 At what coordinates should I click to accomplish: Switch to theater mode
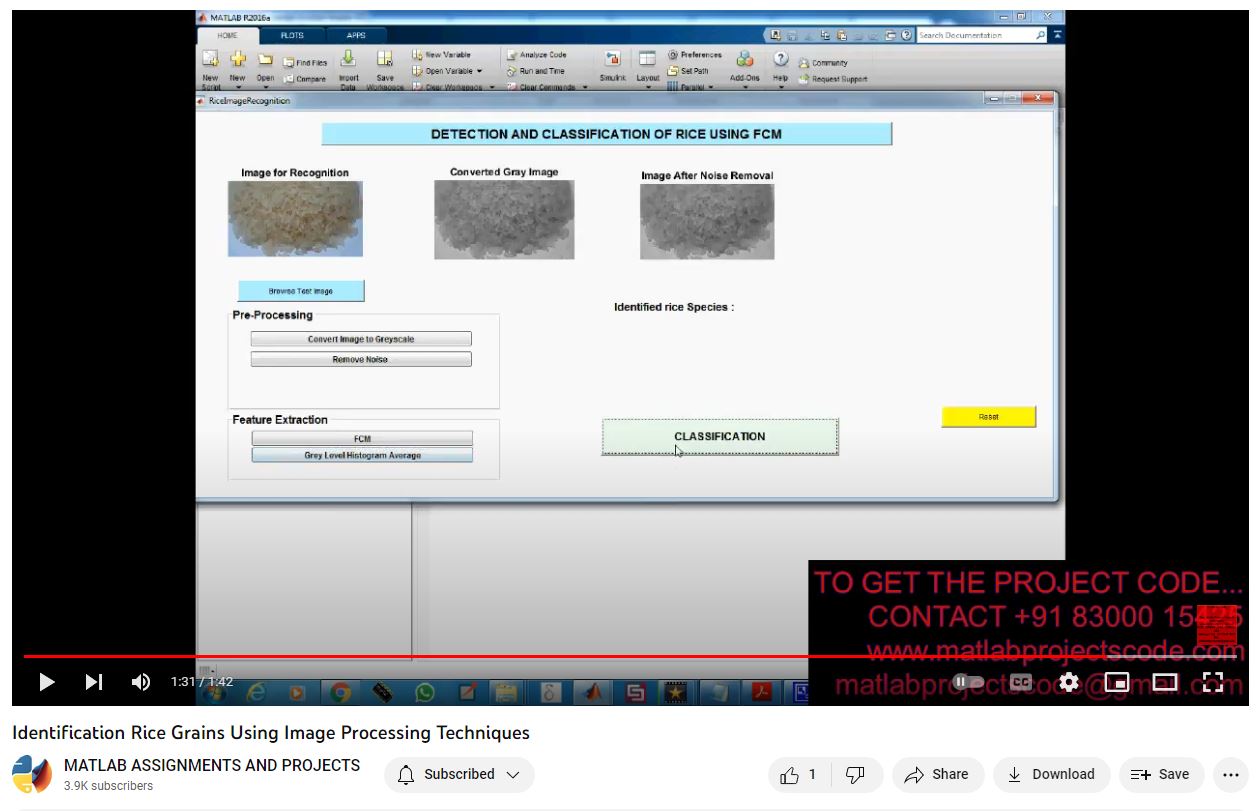coord(1165,682)
